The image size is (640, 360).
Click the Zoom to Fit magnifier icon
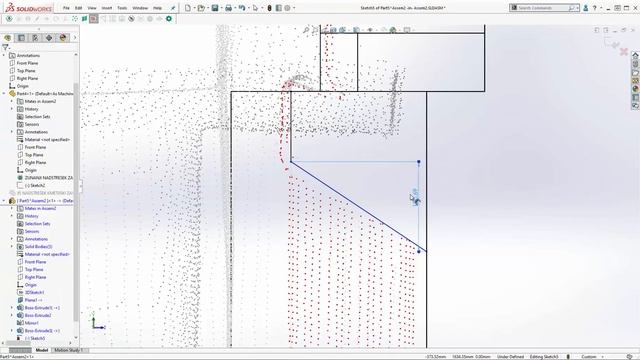click(306, 30)
